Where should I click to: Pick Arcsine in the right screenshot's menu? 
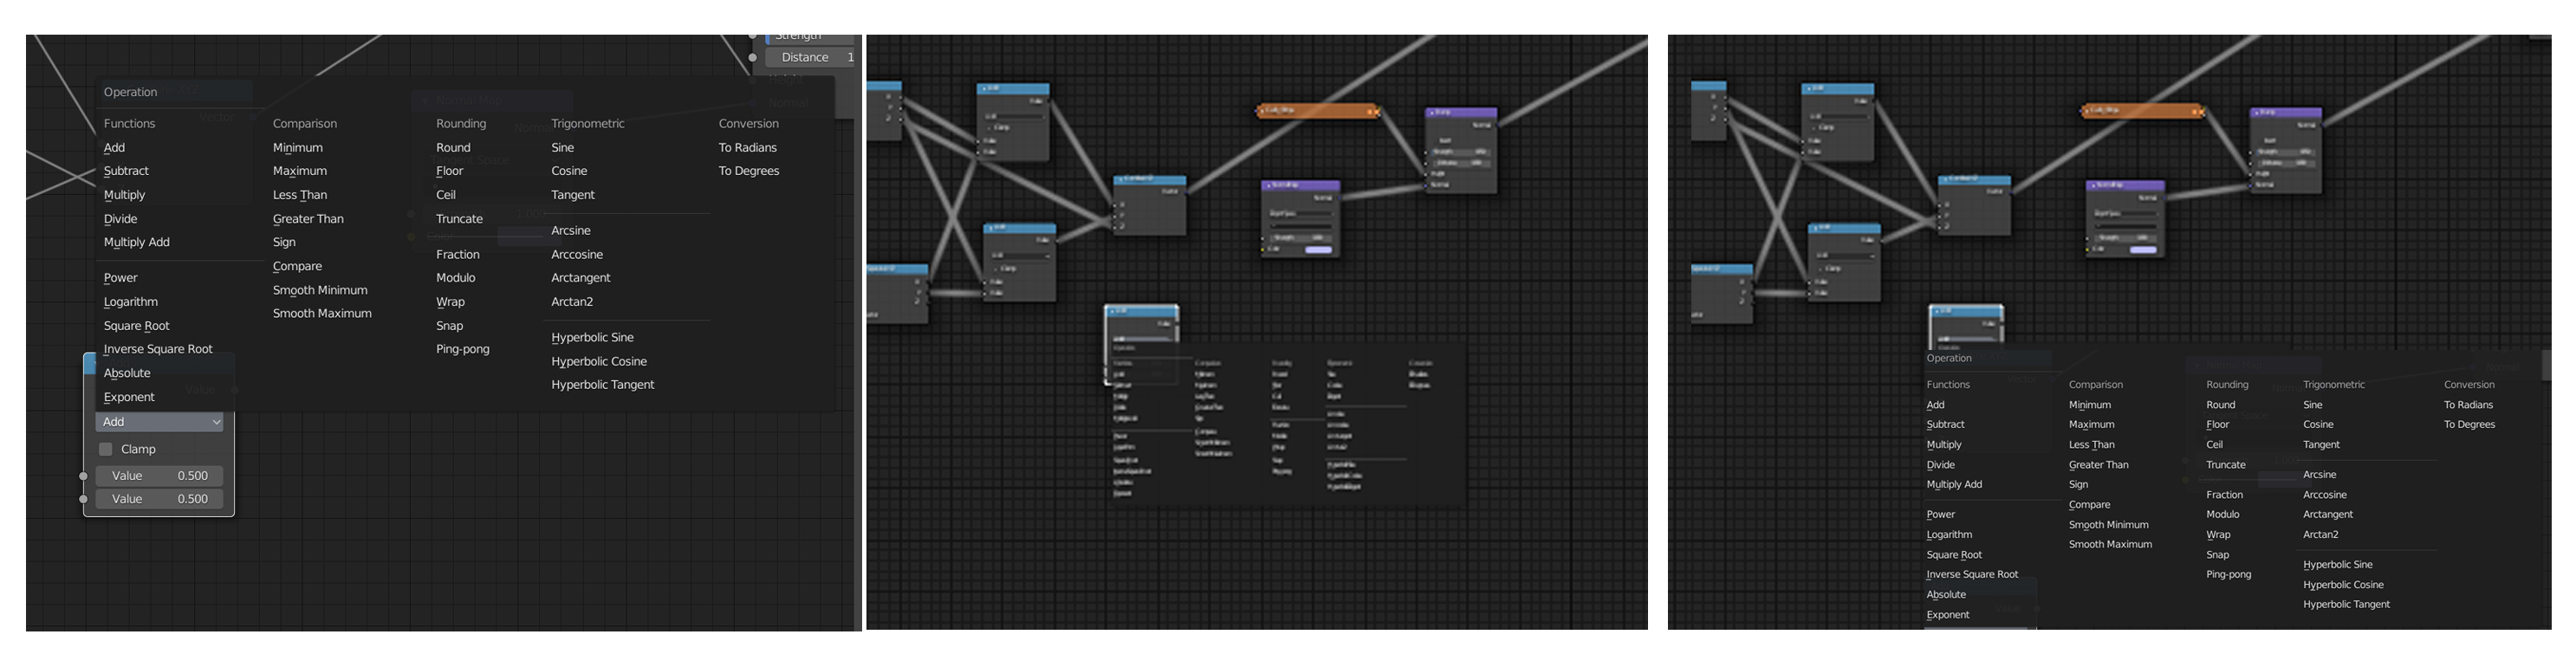pyautogui.click(x=2320, y=475)
